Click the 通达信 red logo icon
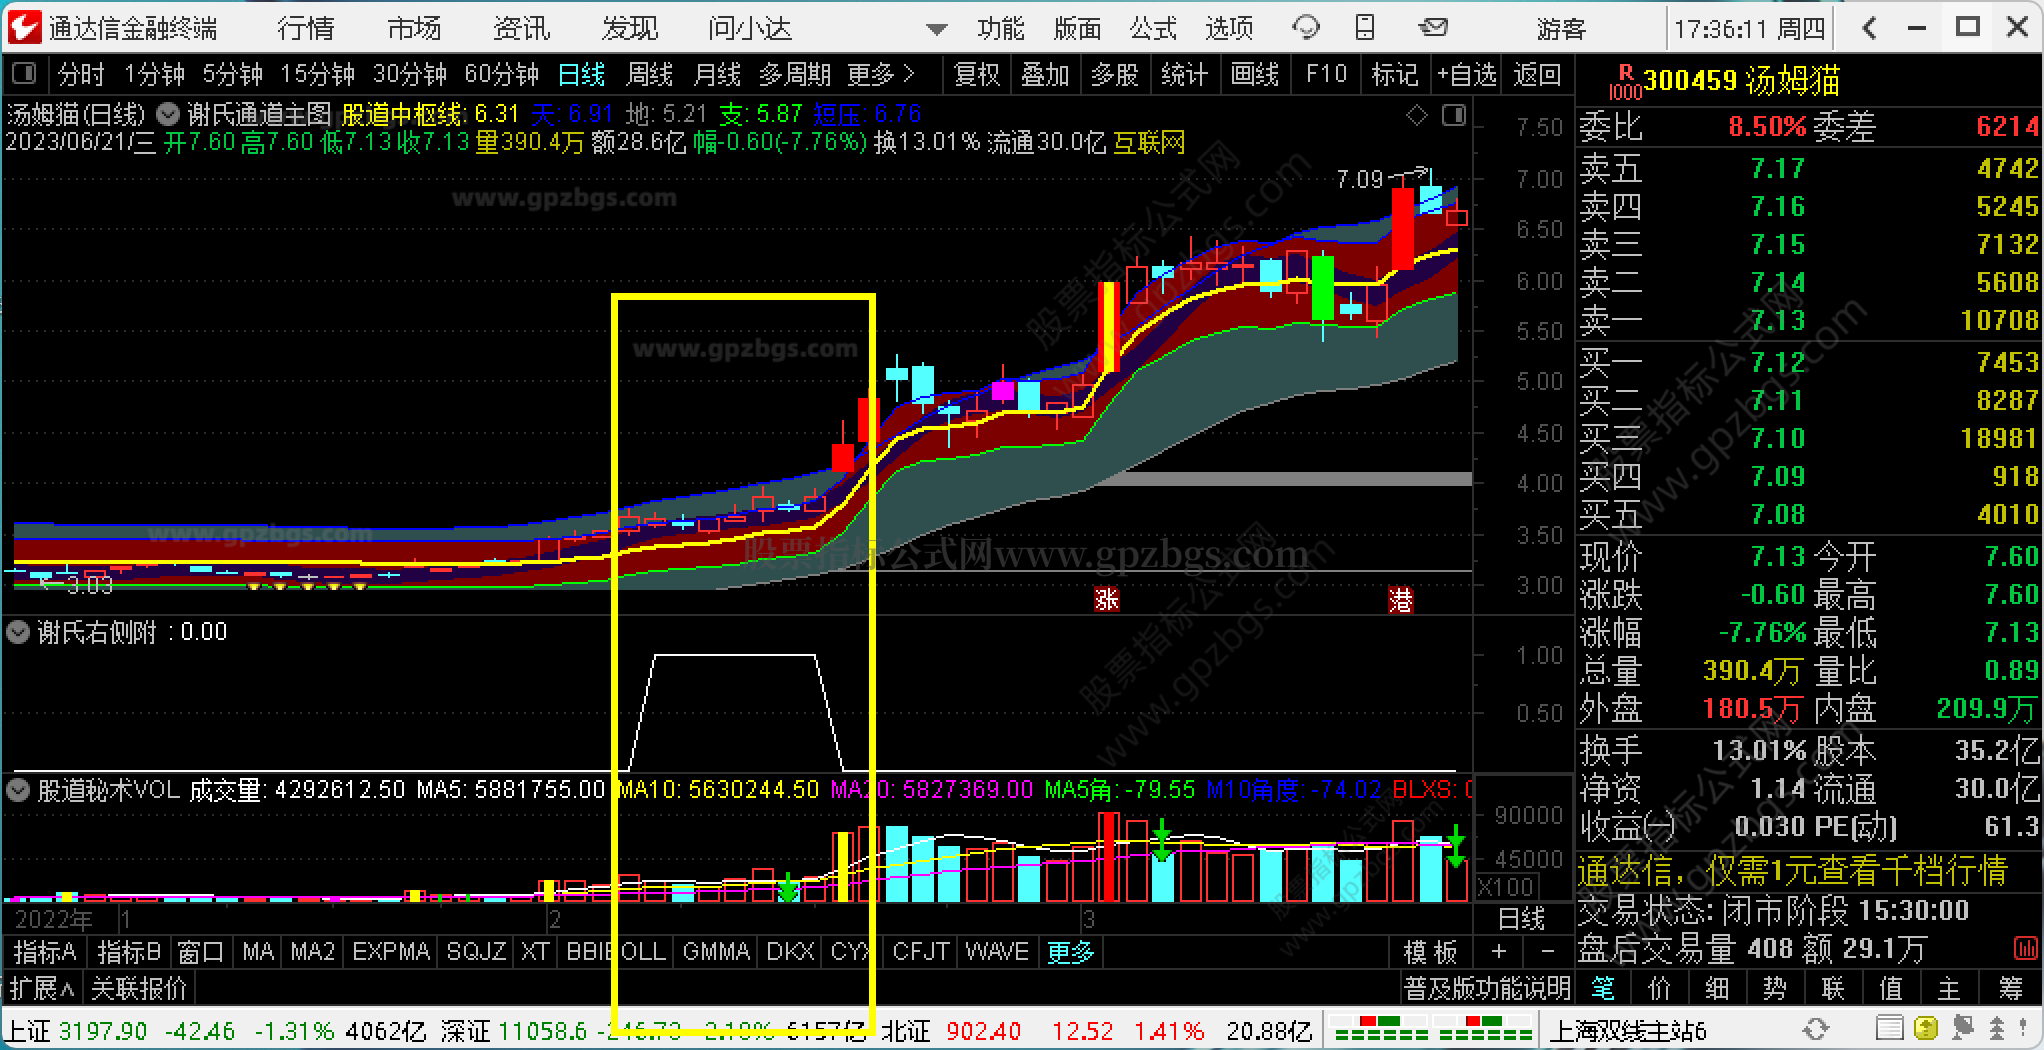Image resolution: width=2044 pixels, height=1050 pixels. click(x=24, y=27)
